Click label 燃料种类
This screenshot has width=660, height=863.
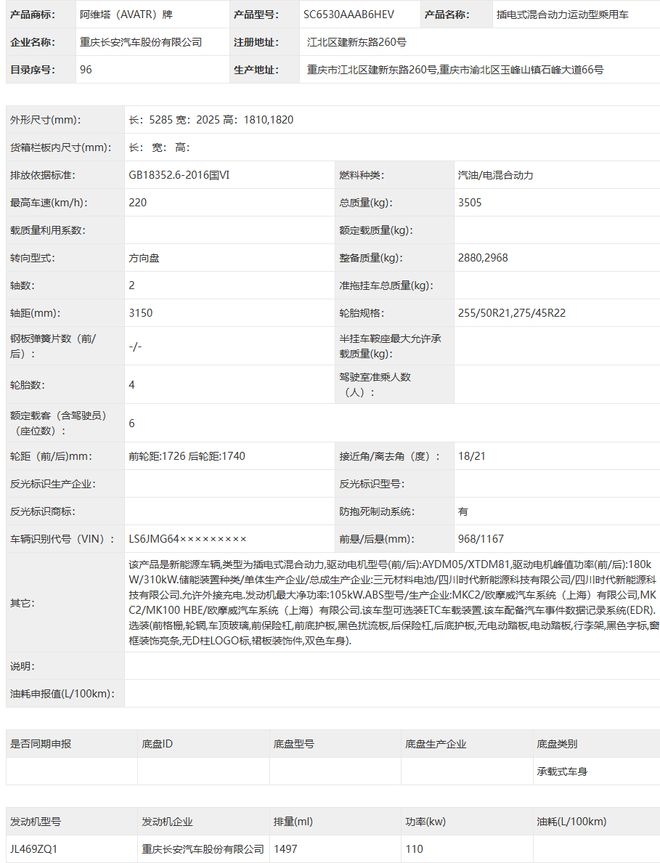362,175
